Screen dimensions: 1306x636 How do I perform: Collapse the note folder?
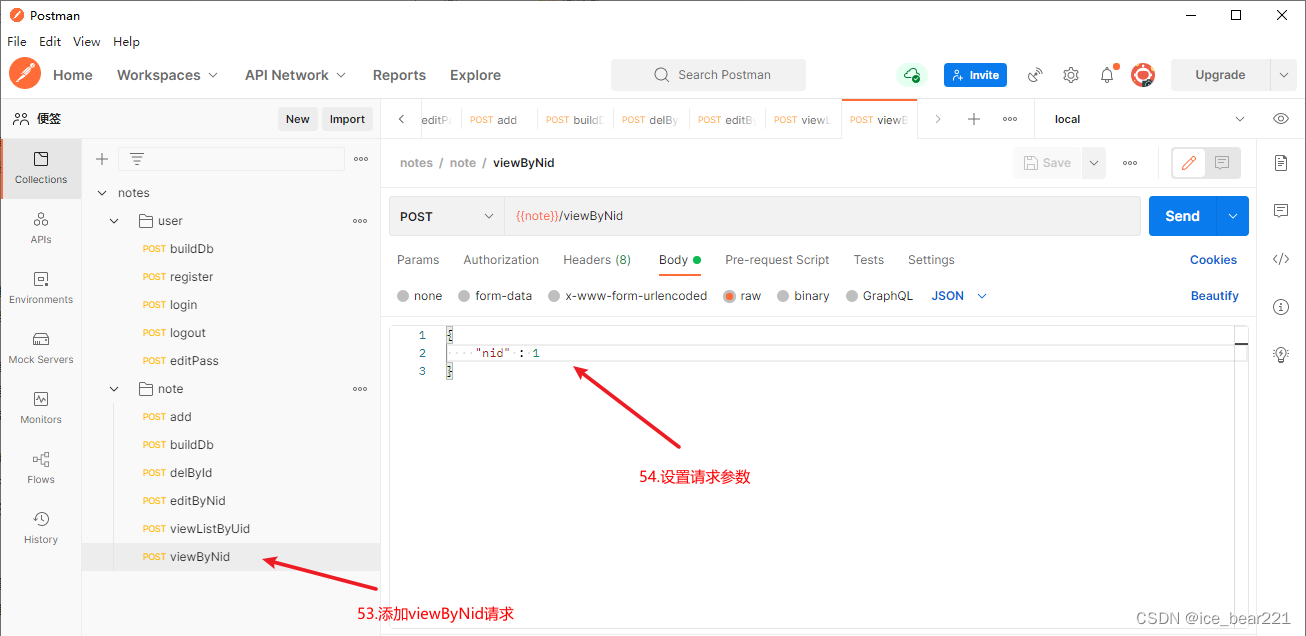(115, 389)
